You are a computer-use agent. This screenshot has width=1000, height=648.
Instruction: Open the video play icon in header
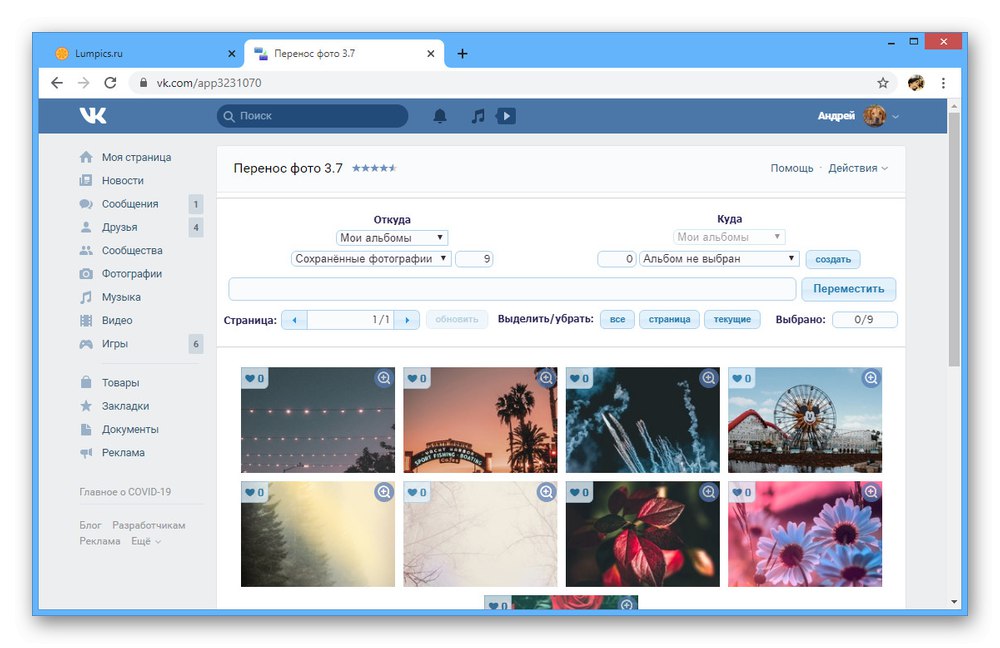click(x=506, y=115)
